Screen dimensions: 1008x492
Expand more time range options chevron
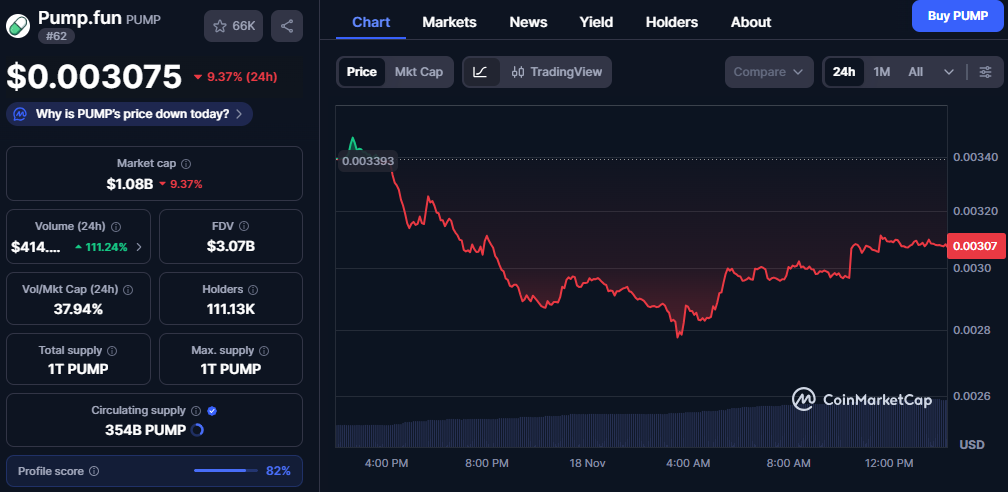click(948, 72)
